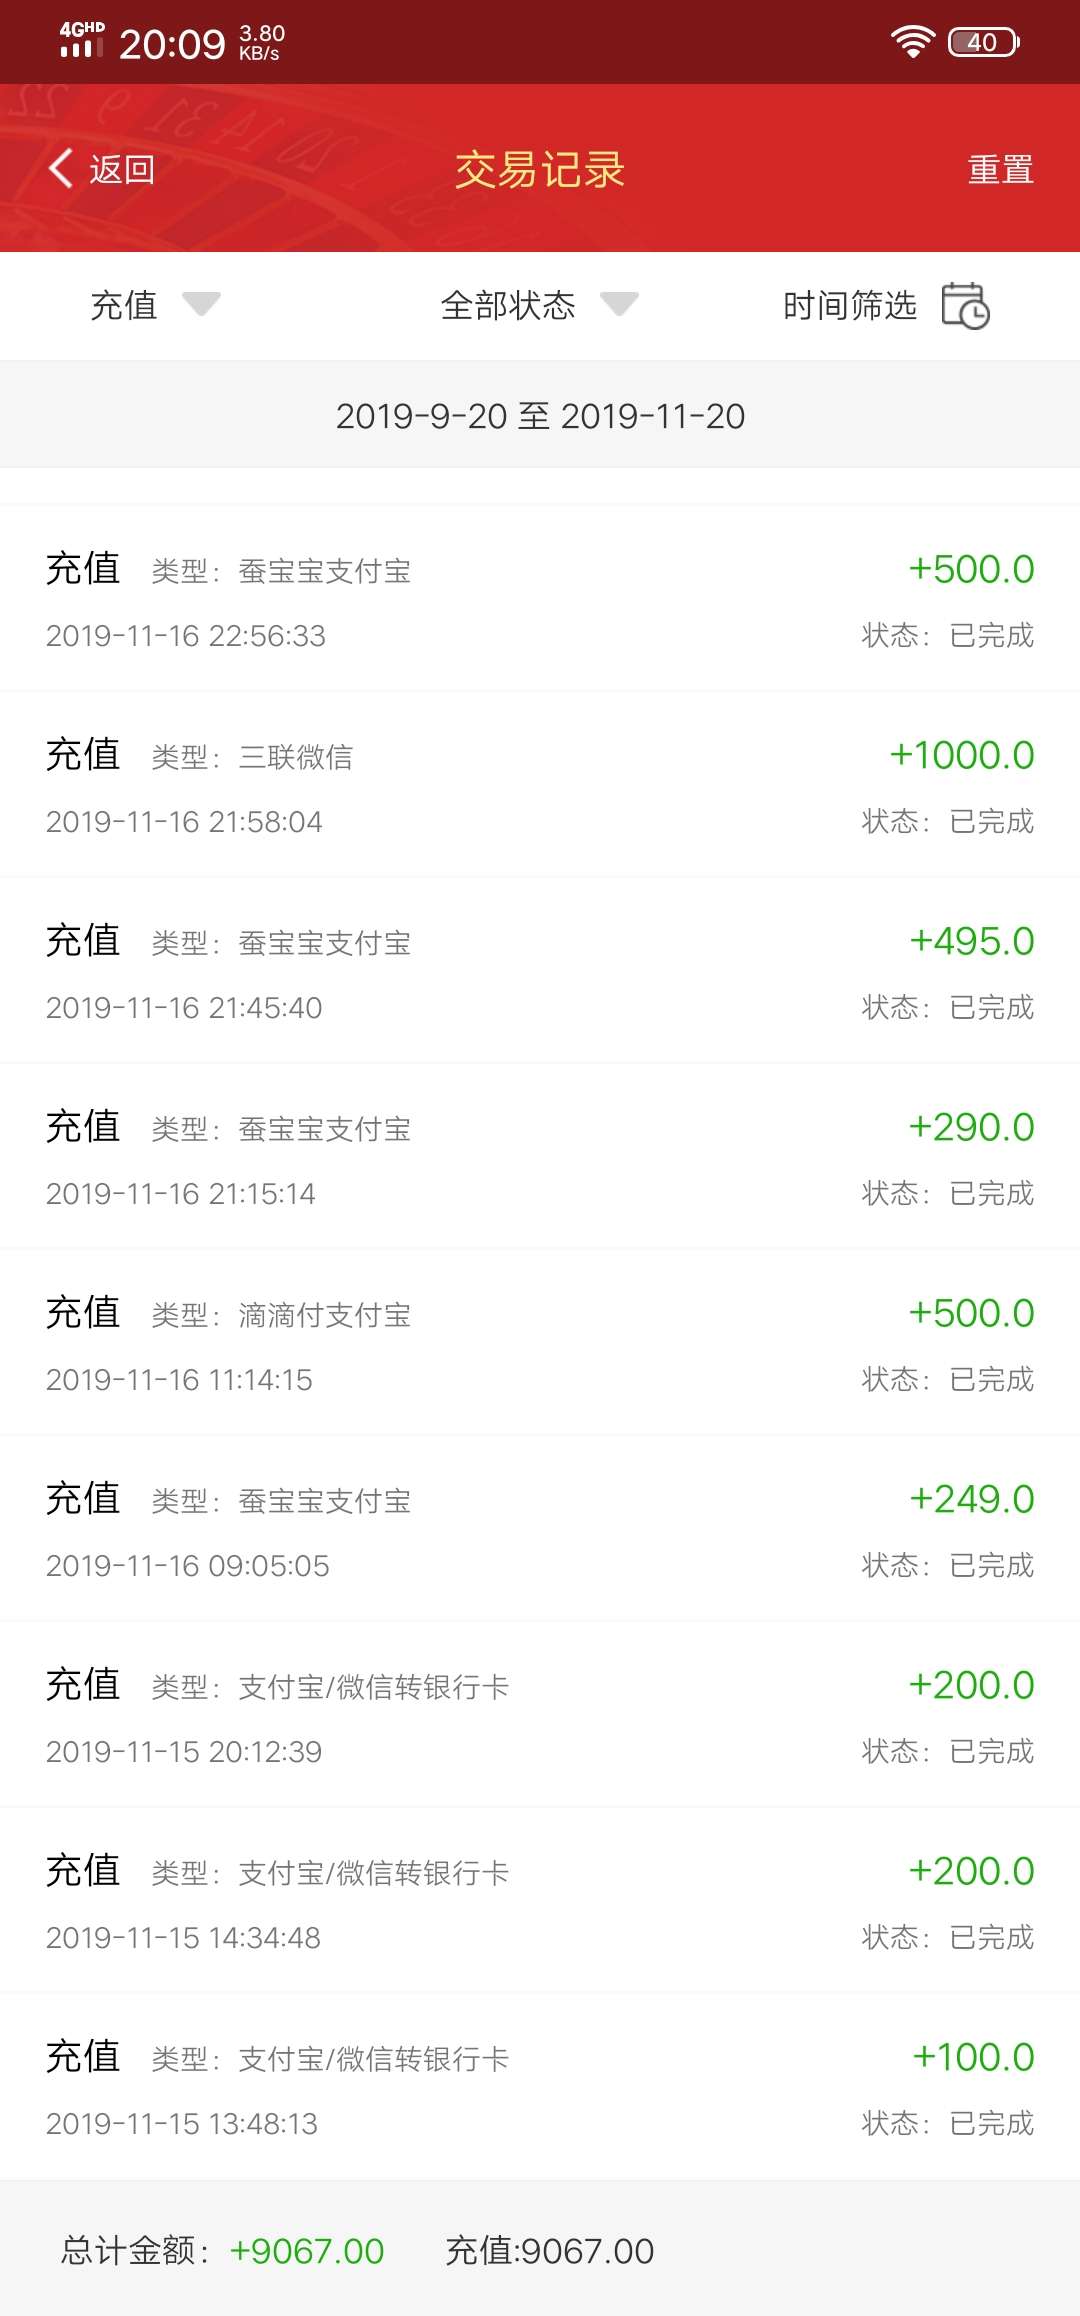The image size is (1080, 2316).
Task: Tap the 返回 back label
Action: [x=122, y=169]
